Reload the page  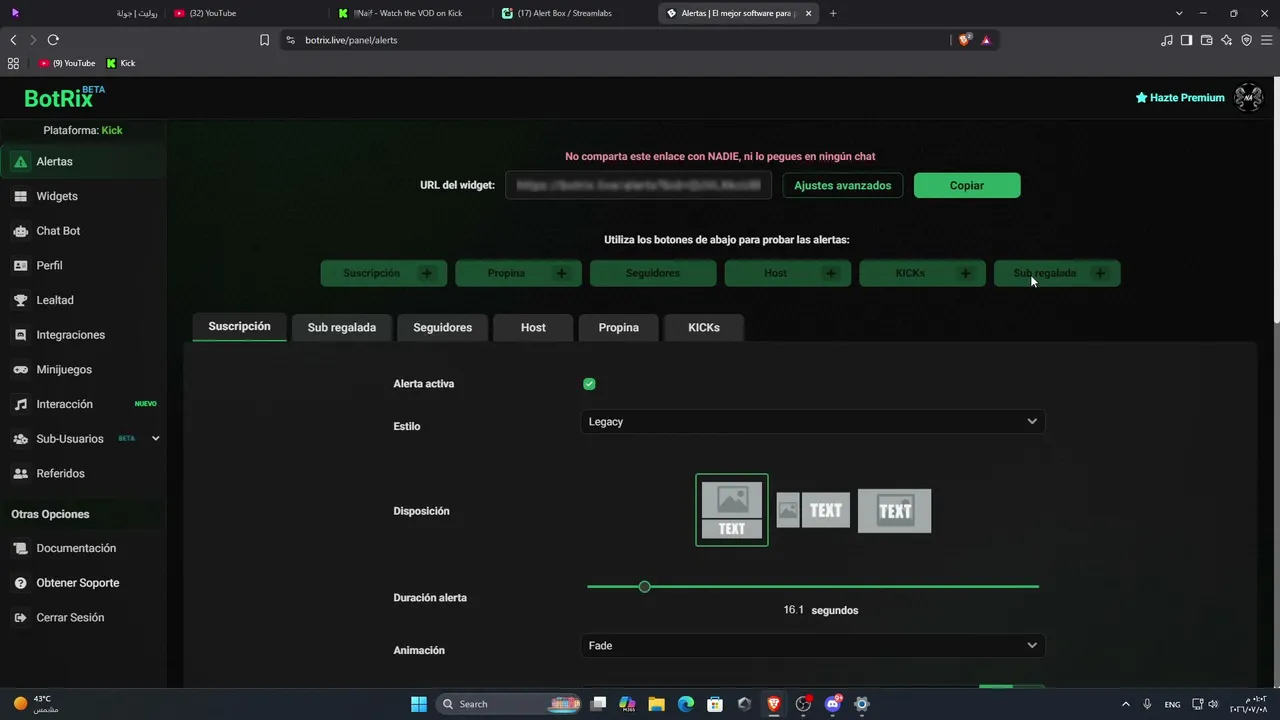pos(53,40)
